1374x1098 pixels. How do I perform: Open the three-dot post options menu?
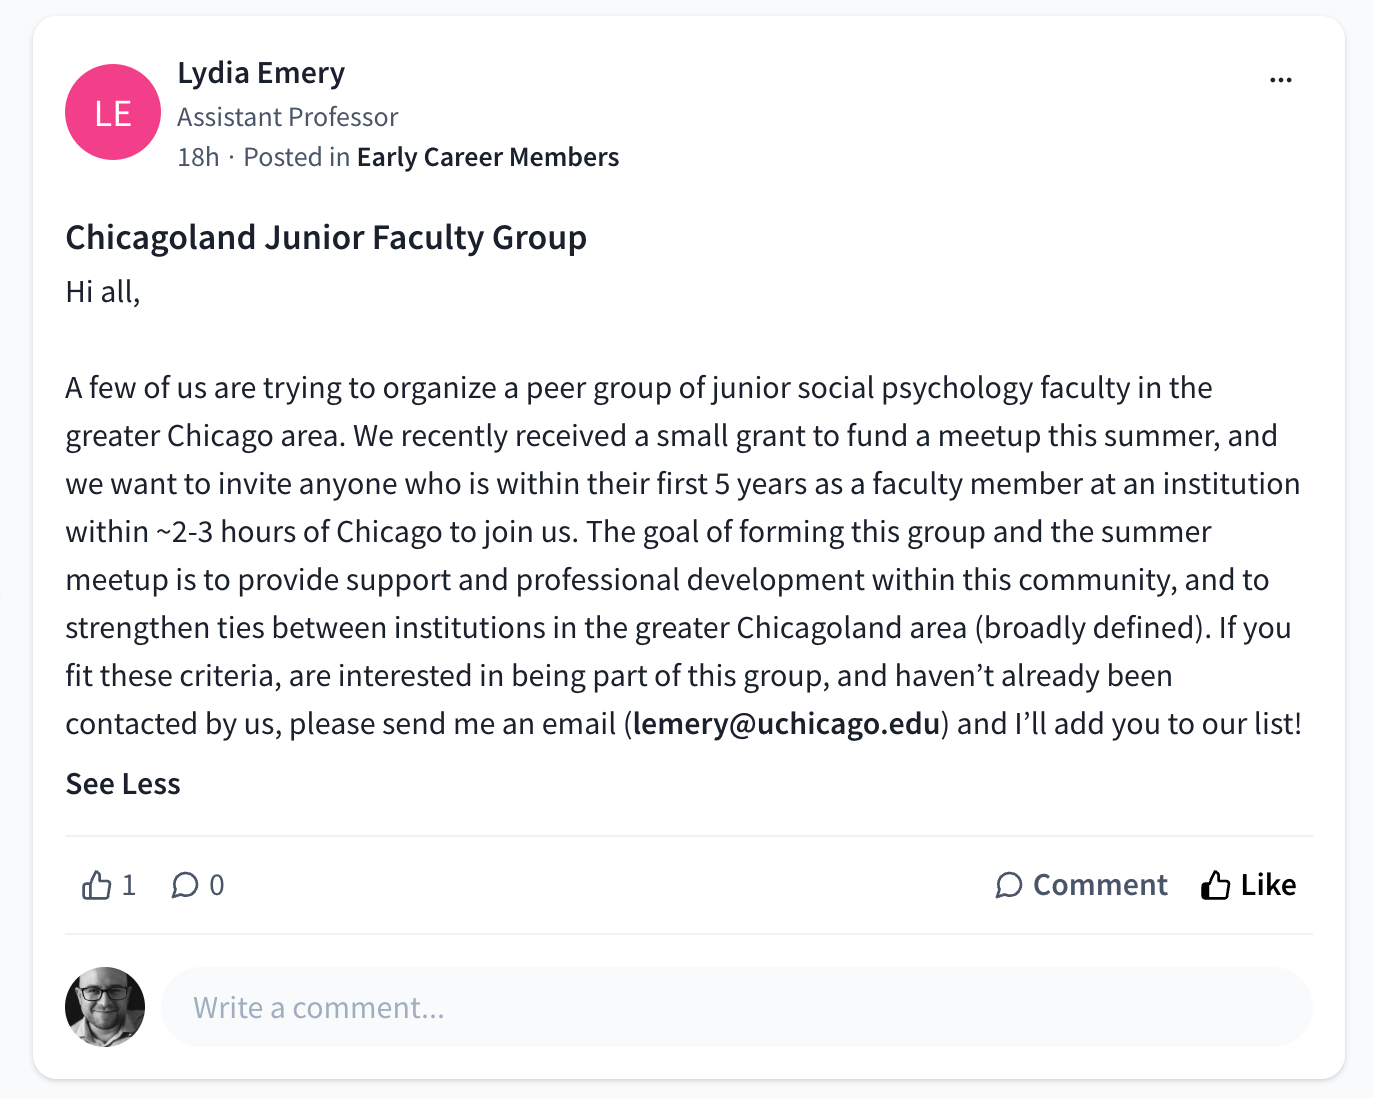tap(1280, 80)
